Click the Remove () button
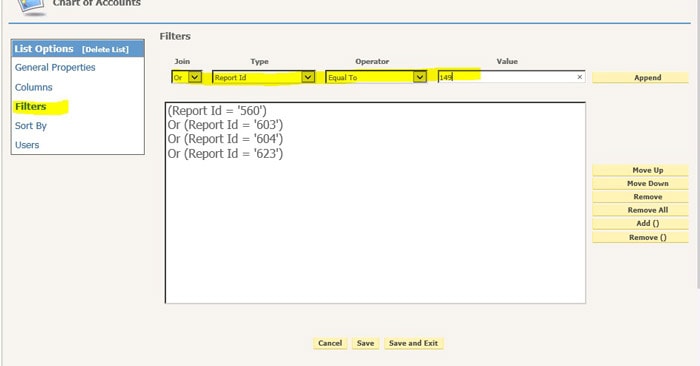The height and width of the screenshot is (366, 700). [640, 237]
